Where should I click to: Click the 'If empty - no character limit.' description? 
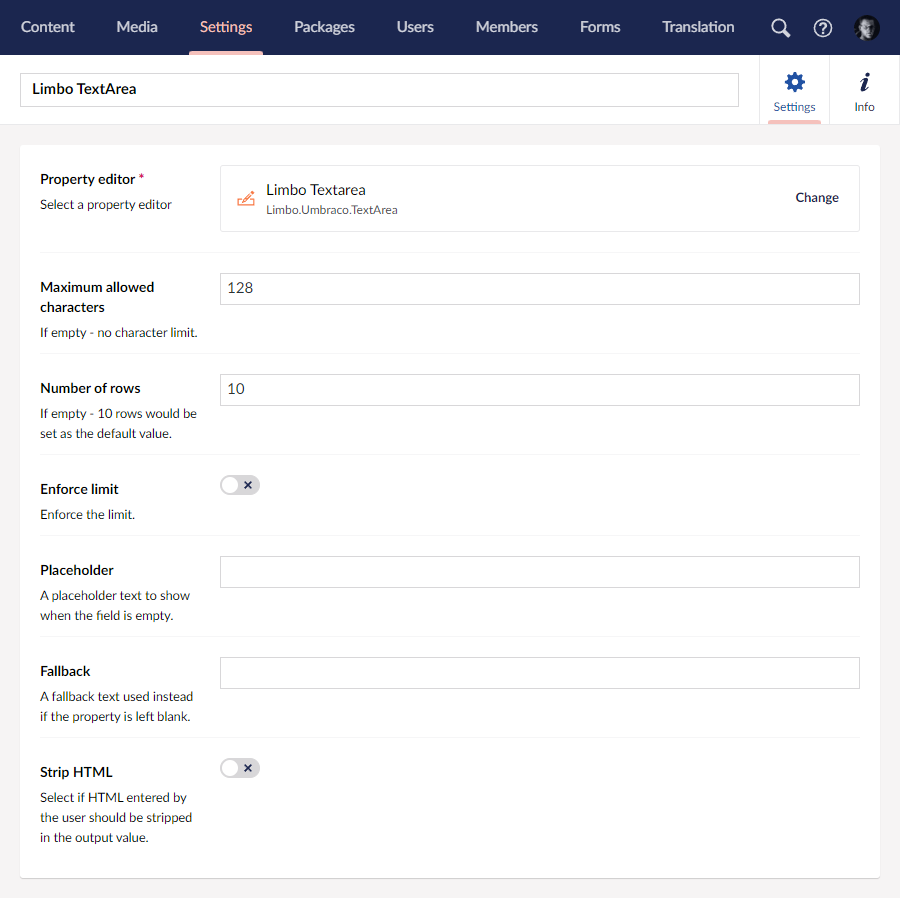pyautogui.click(x=119, y=332)
